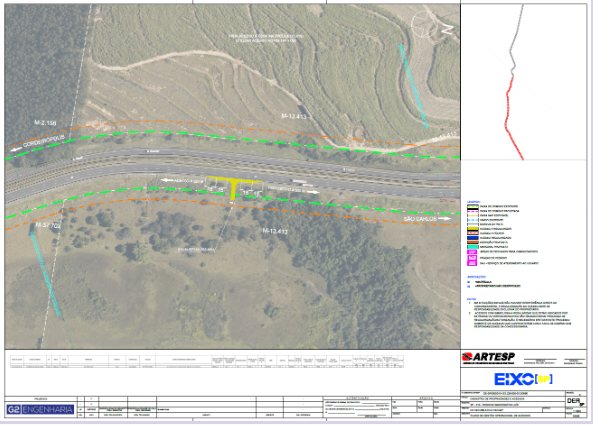Click the M-13.413 label north of highway
The image size is (593, 425).
[294, 116]
